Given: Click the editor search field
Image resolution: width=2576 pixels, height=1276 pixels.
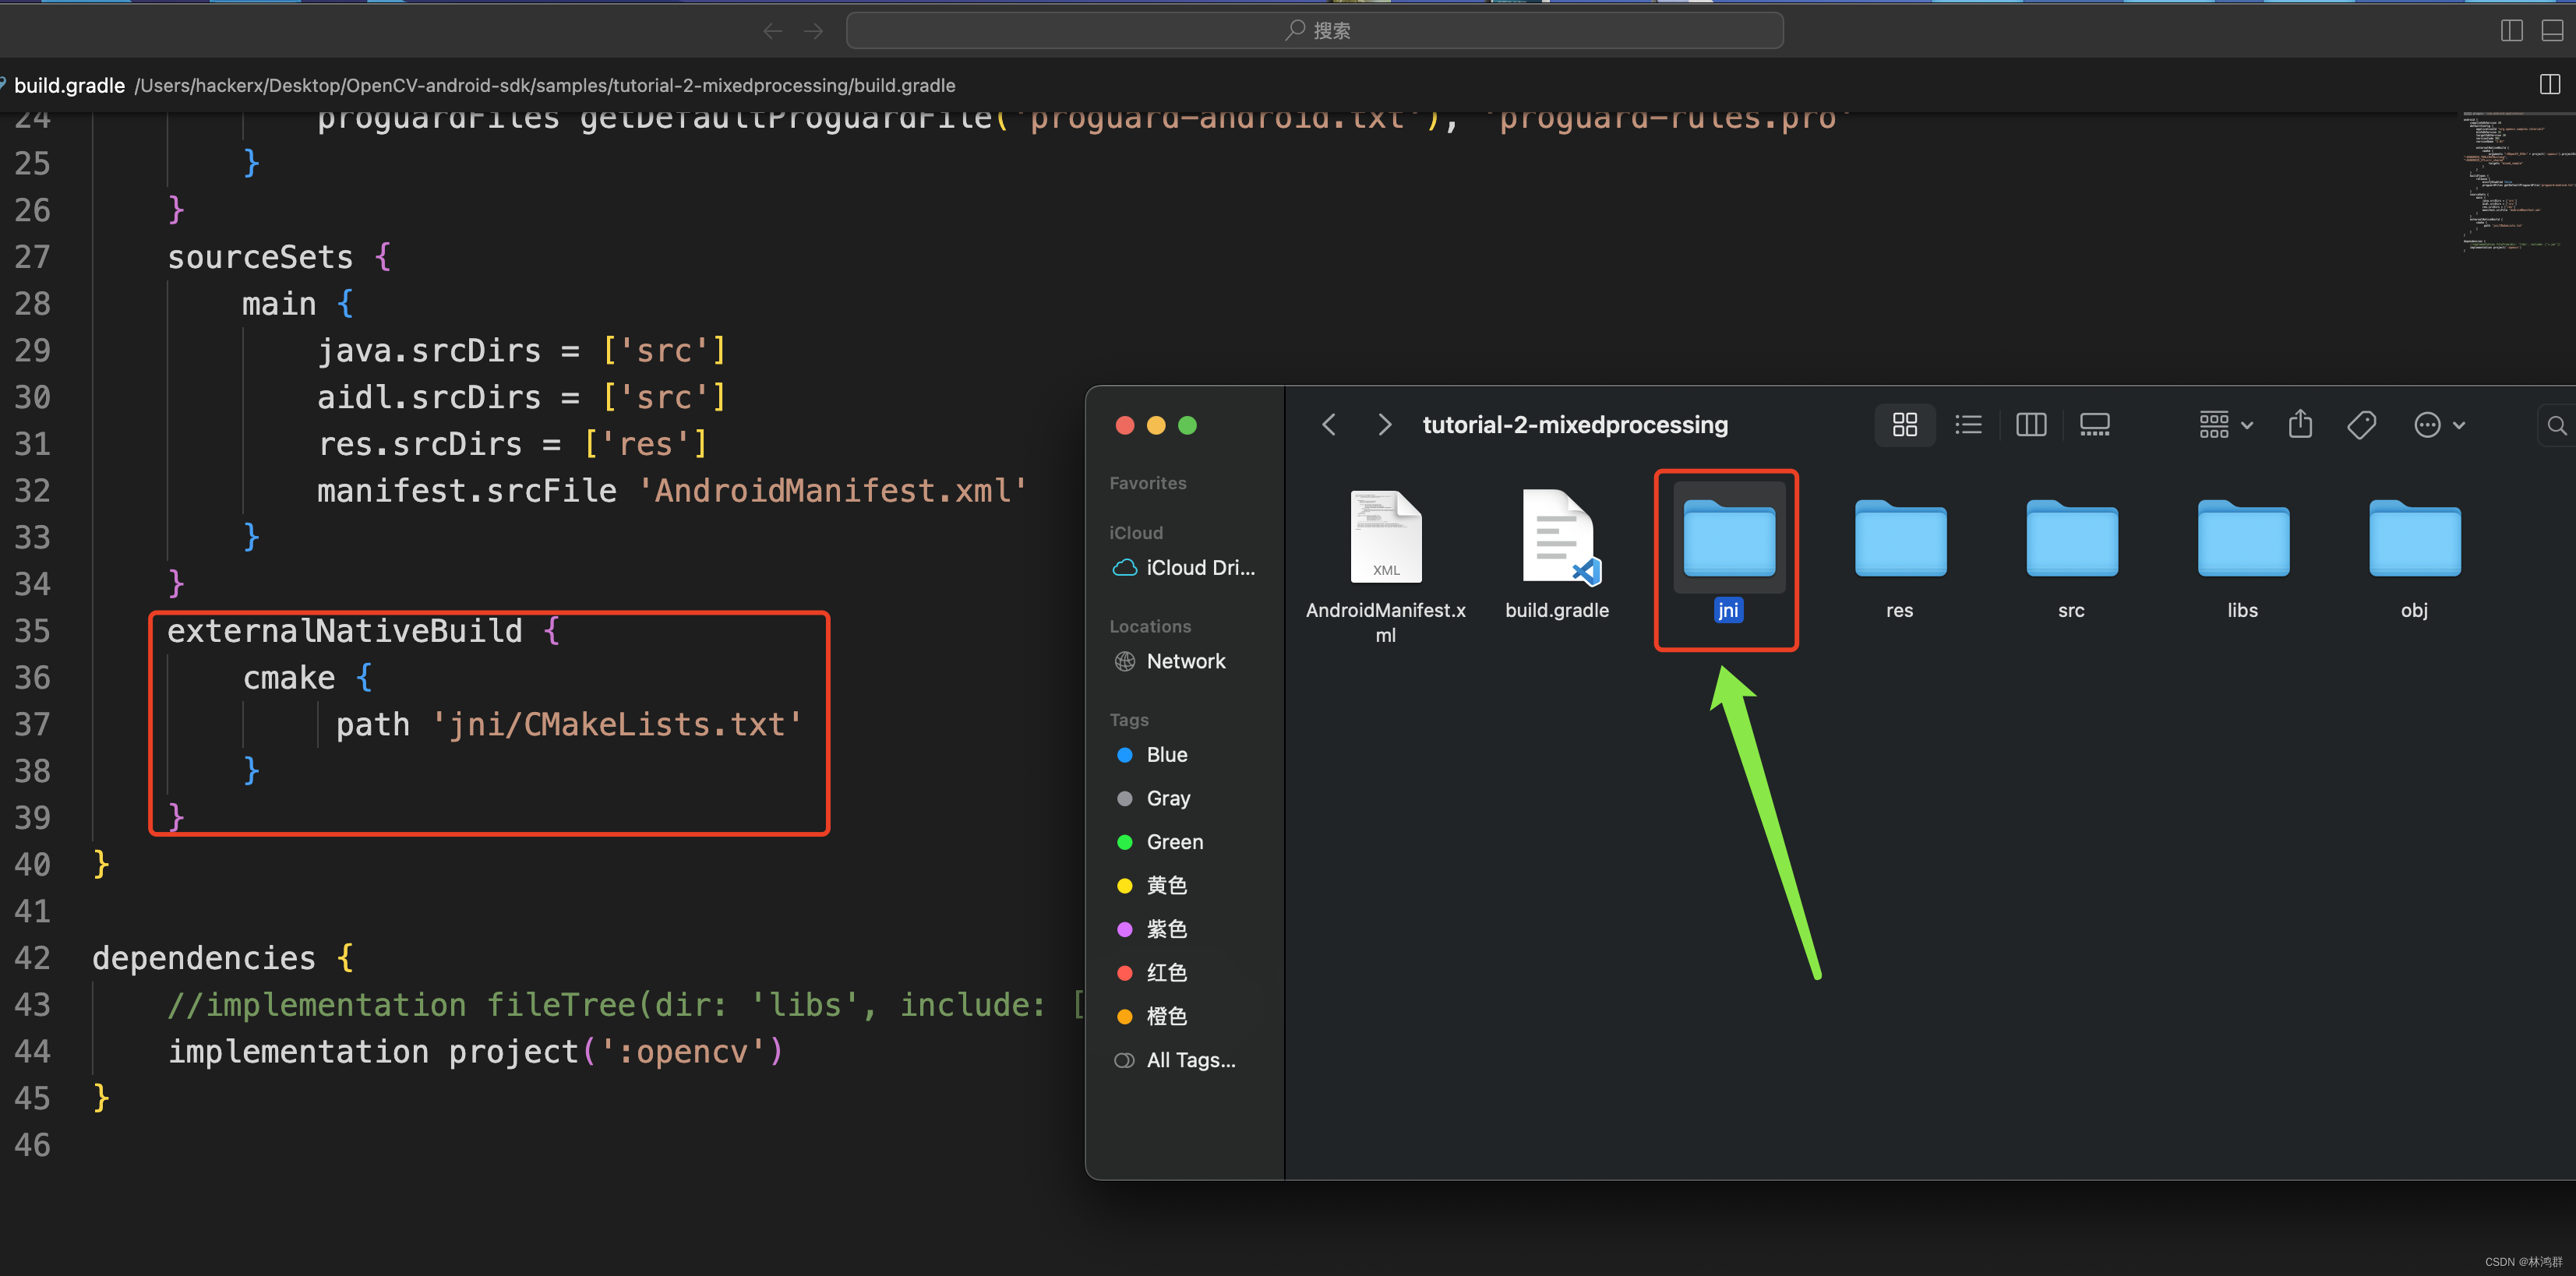Looking at the screenshot, I should (x=1314, y=31).
